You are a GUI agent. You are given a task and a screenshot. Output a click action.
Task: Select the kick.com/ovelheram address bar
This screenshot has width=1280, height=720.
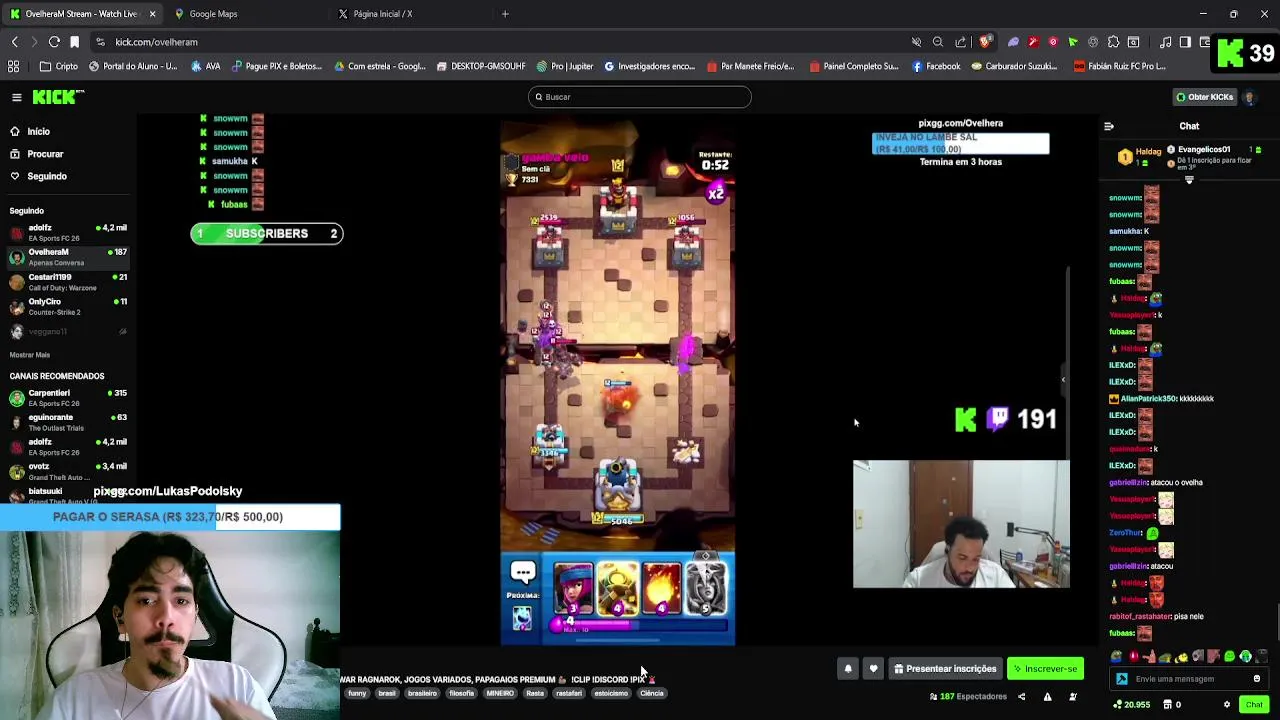500,42
